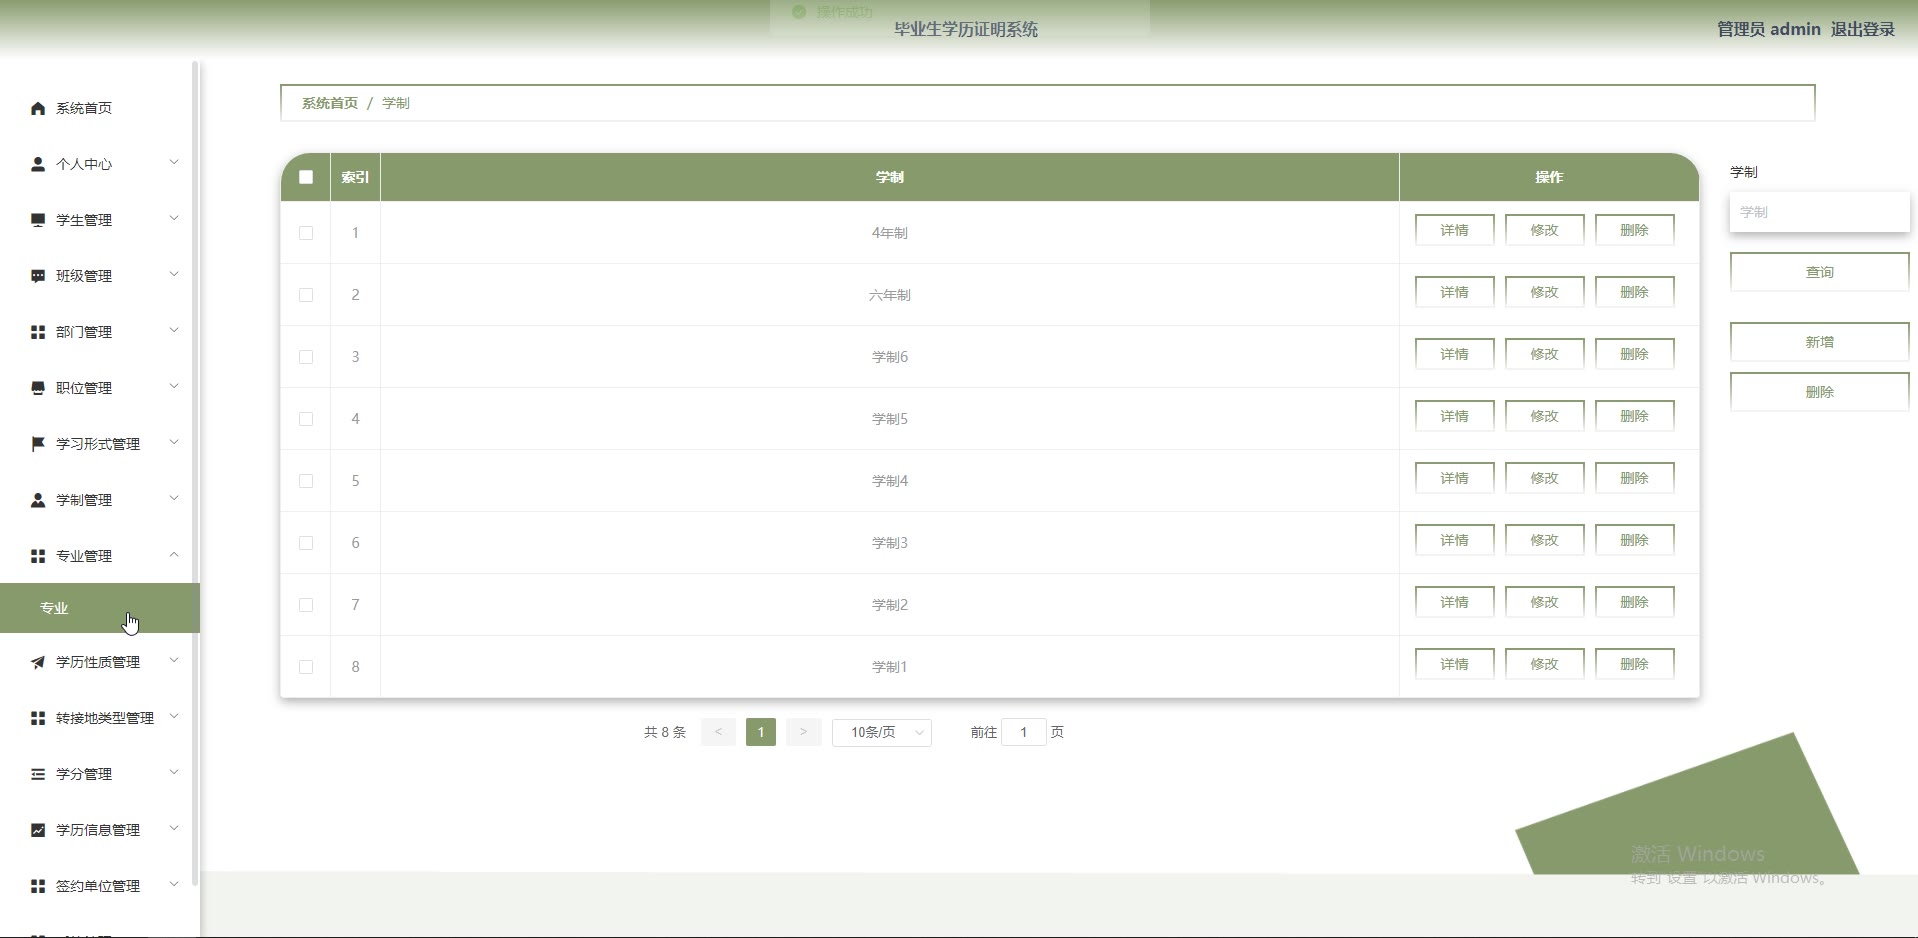Click 系统首页 in the breadcrumb
Image resolution: width=1918 pixels, height=938 pixels.
tap(330, 103)
